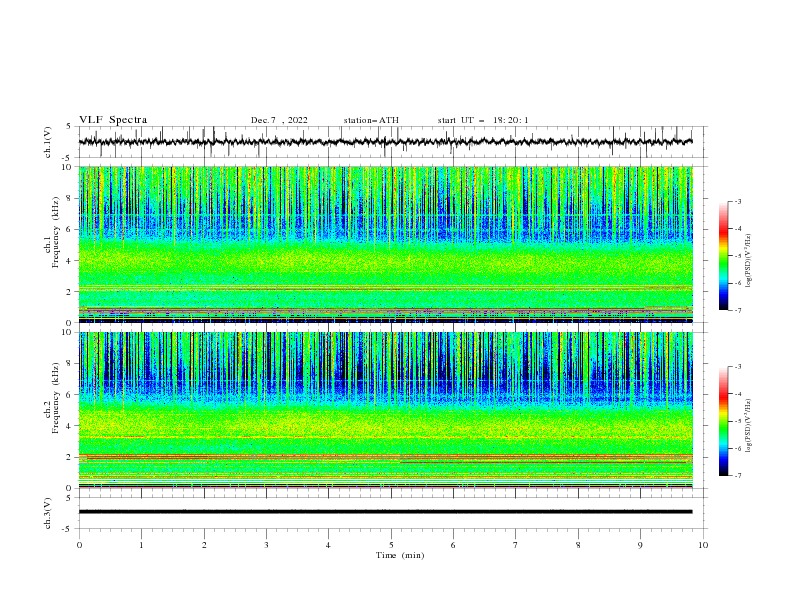Image resolution: width=792 pixels, height=612 pixels.
Task: Click the 'station=ATH' label
Action: [x=371, y=120]
